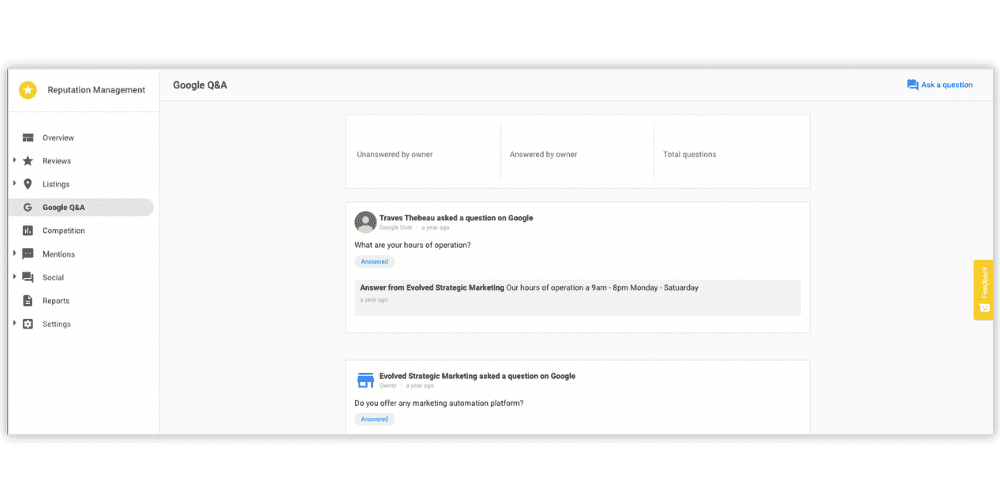The height and width of the screenshot is (500, 1000).
Task: Click the Social chat bubbles icon
Action: (28, 277)
